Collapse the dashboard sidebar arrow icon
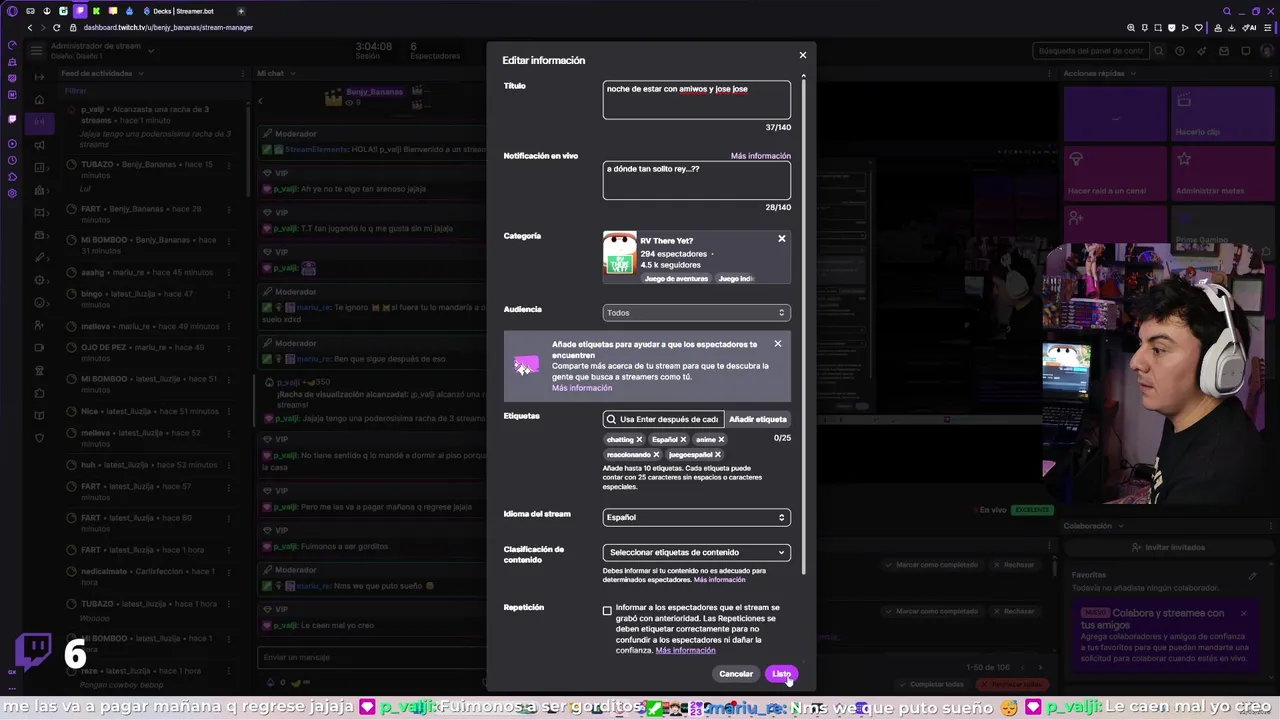Screen dimensions: 1280x720 coord(39,77)
